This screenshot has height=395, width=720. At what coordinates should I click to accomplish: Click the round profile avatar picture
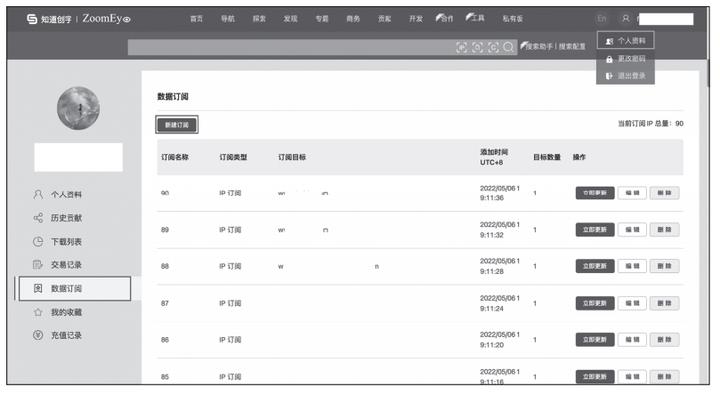78,108
